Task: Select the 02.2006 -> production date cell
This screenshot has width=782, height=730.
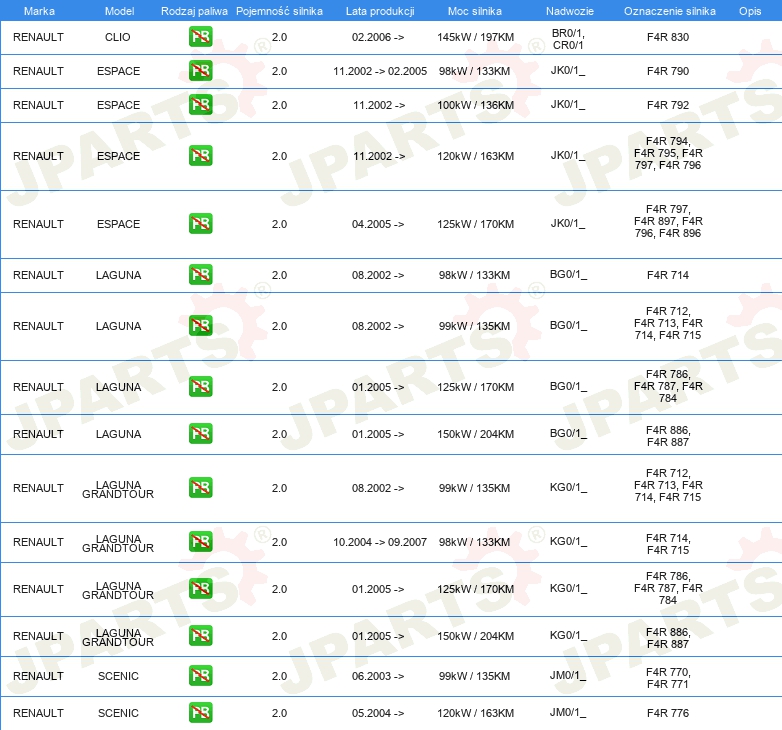Action: coord(378,37)
